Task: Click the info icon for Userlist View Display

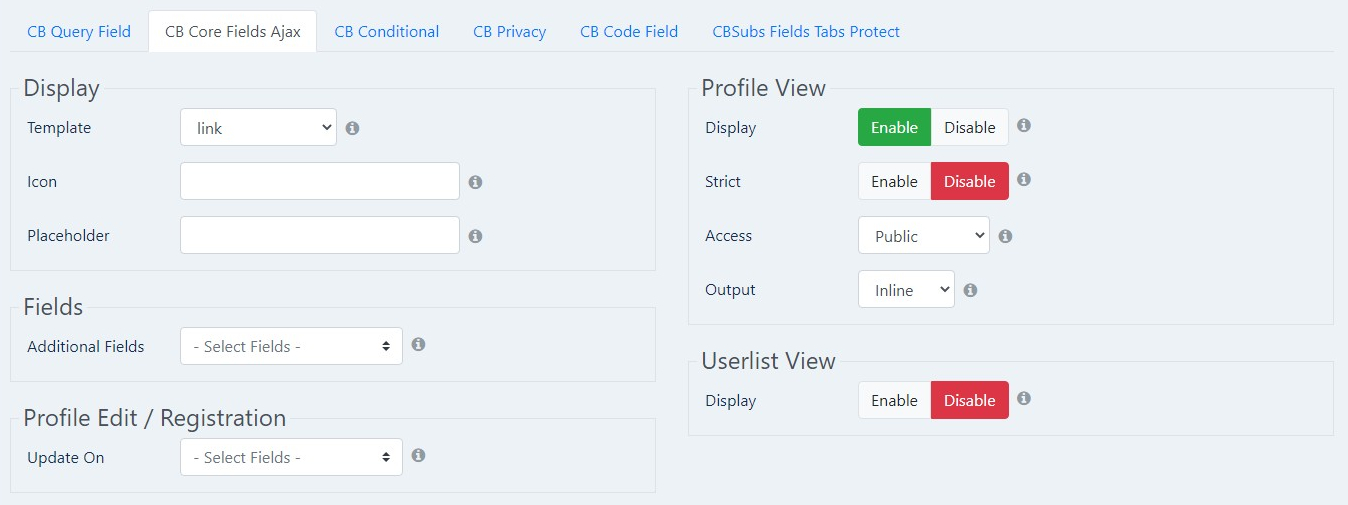Action: pos(1024,398)
